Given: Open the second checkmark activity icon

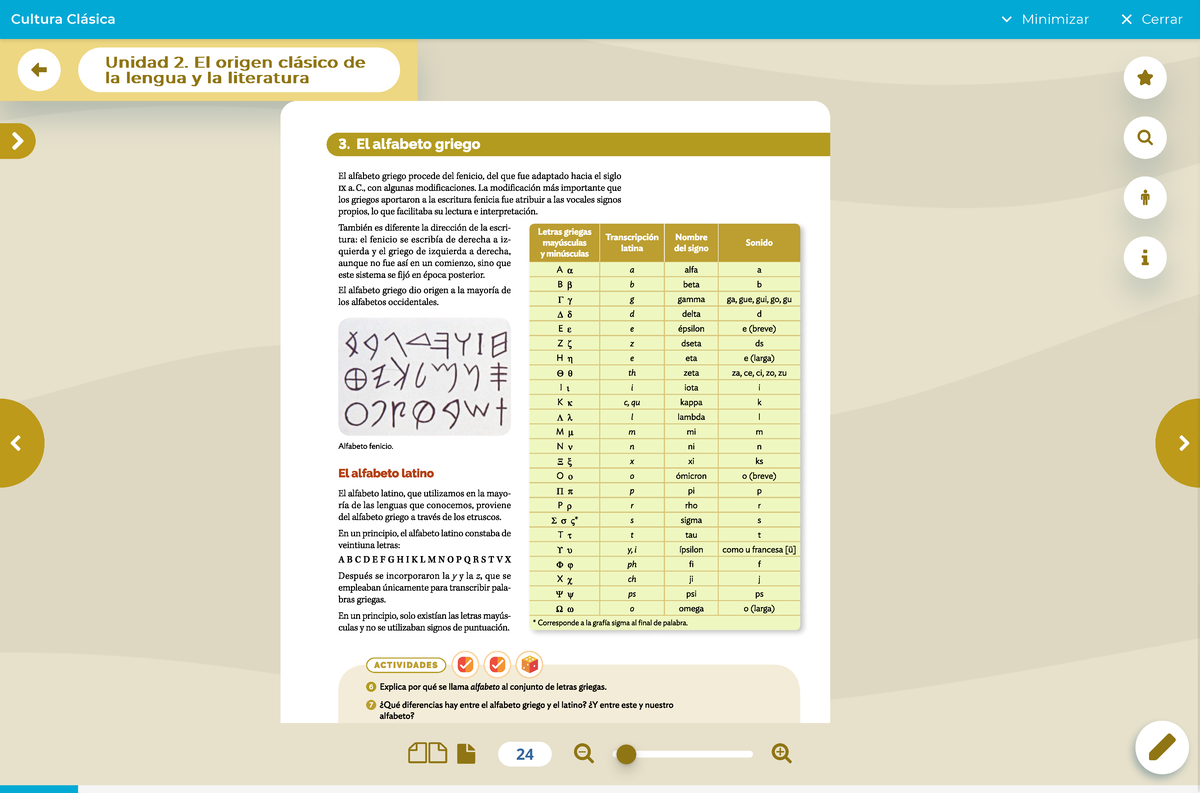Looking at the screenshot, I should pyautogui.click(x=498, y=665).
